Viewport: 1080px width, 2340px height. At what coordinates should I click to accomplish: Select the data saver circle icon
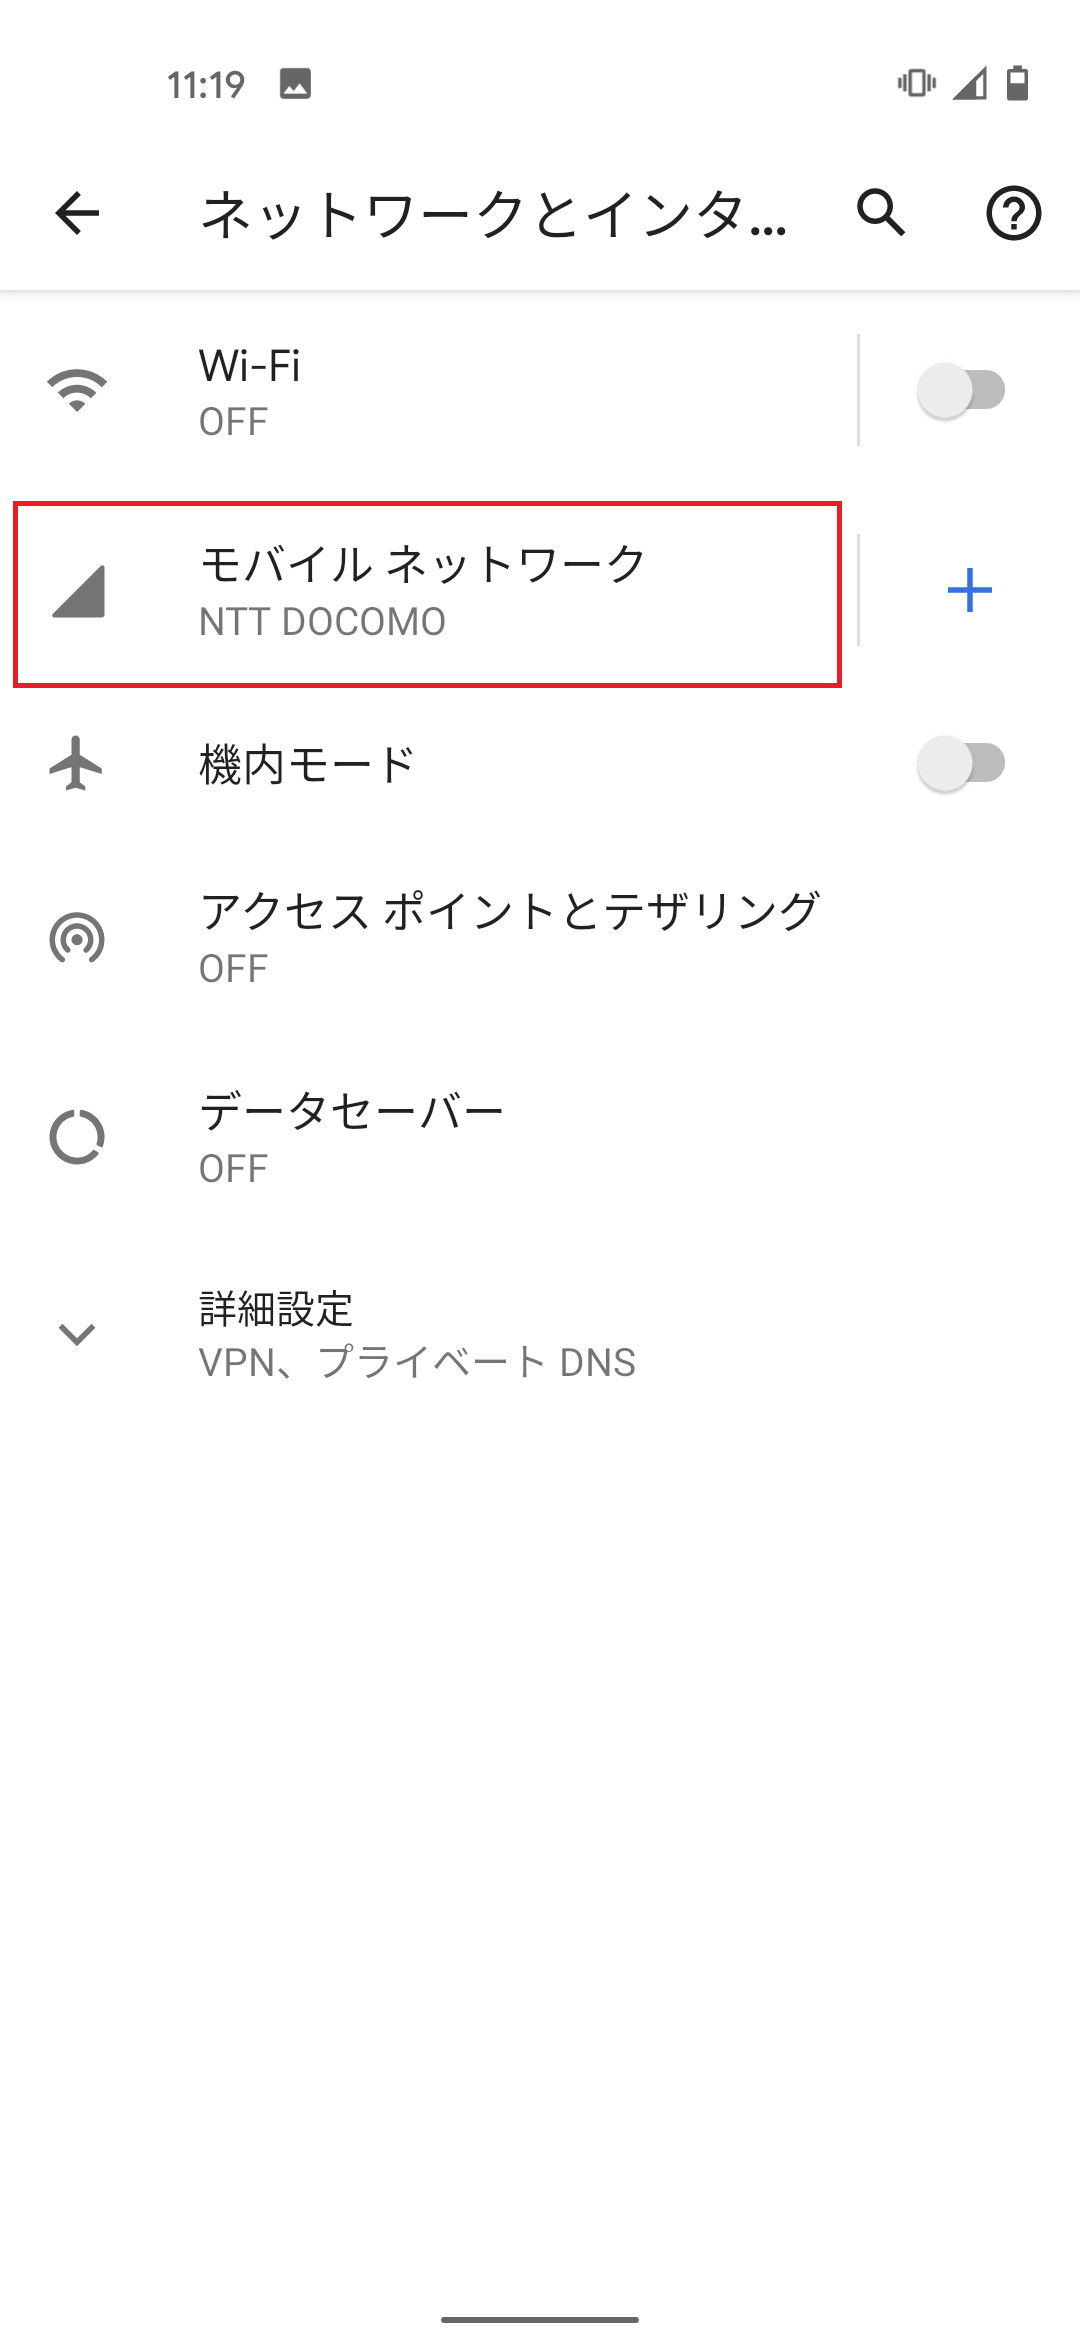77,1138
